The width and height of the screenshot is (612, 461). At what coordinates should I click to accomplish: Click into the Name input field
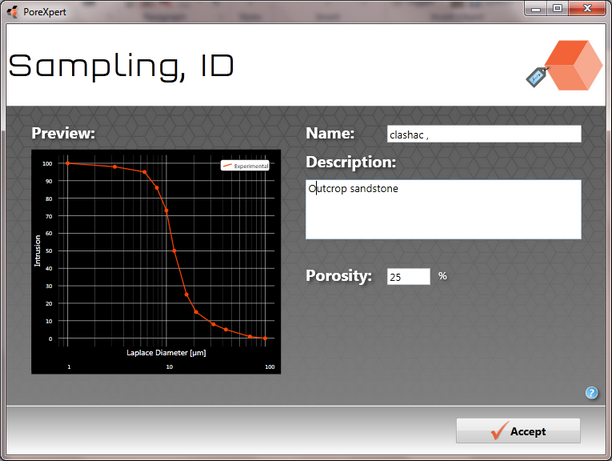point(484,134)
